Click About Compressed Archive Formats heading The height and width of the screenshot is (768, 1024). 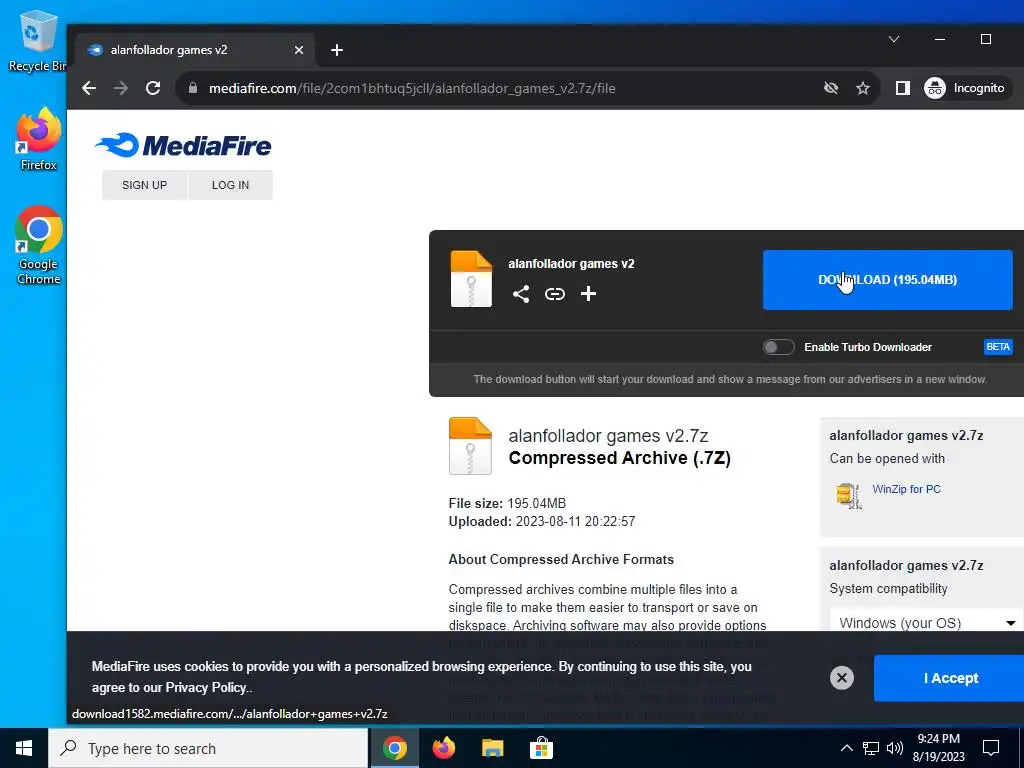click(561, 560)
